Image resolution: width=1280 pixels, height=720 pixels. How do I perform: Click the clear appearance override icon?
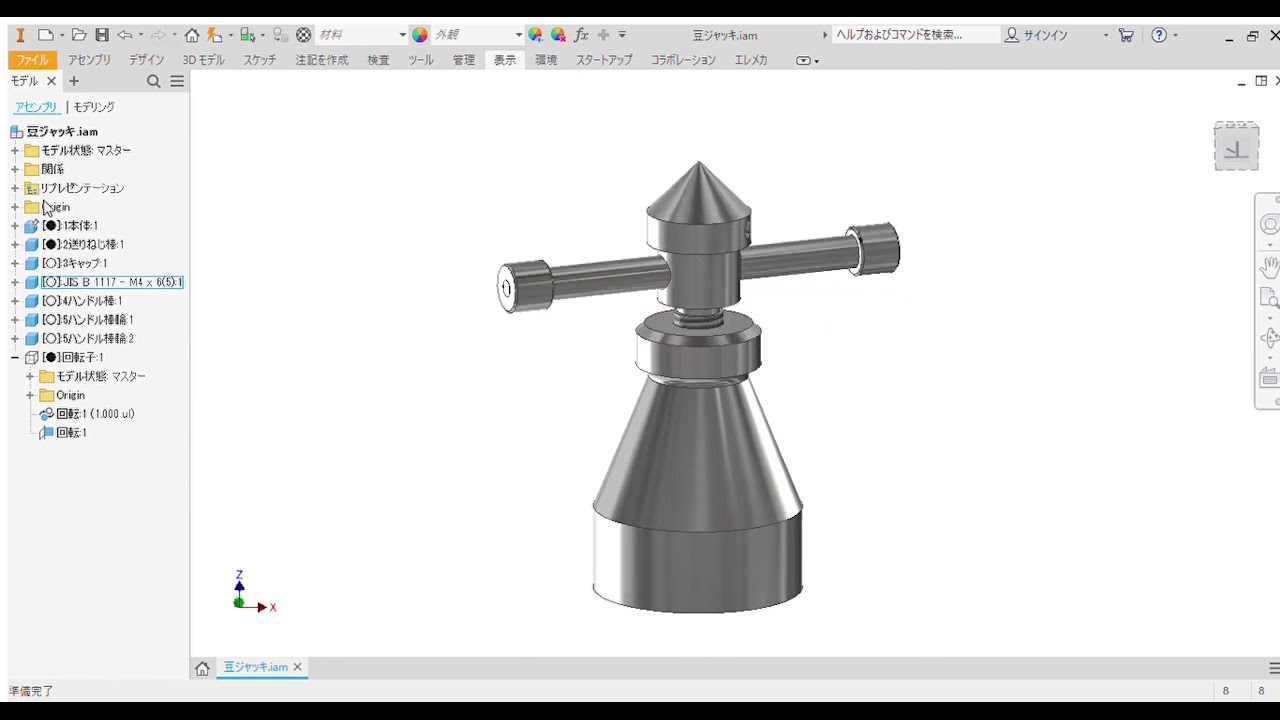[x=558, y=35]
